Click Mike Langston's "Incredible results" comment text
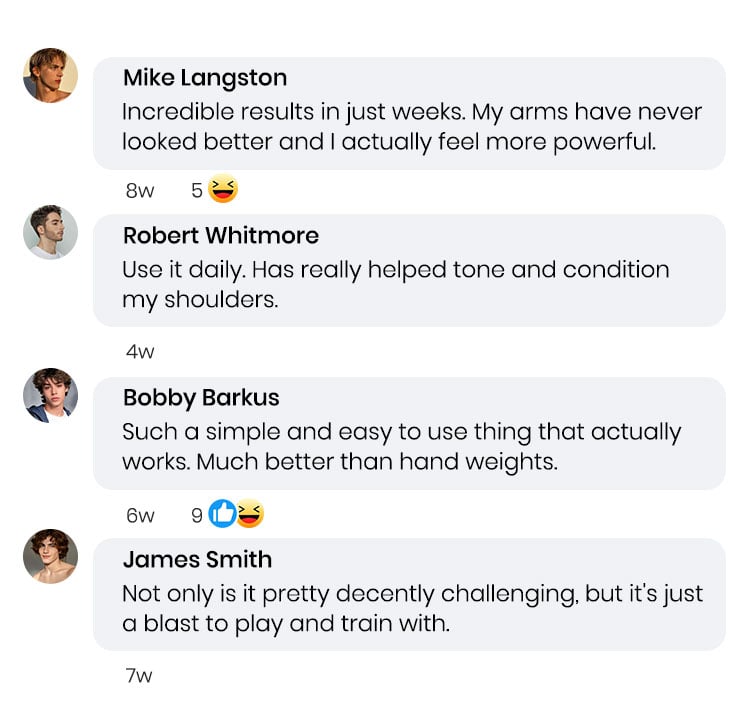The image size is (750, 720). pos(411,126)
